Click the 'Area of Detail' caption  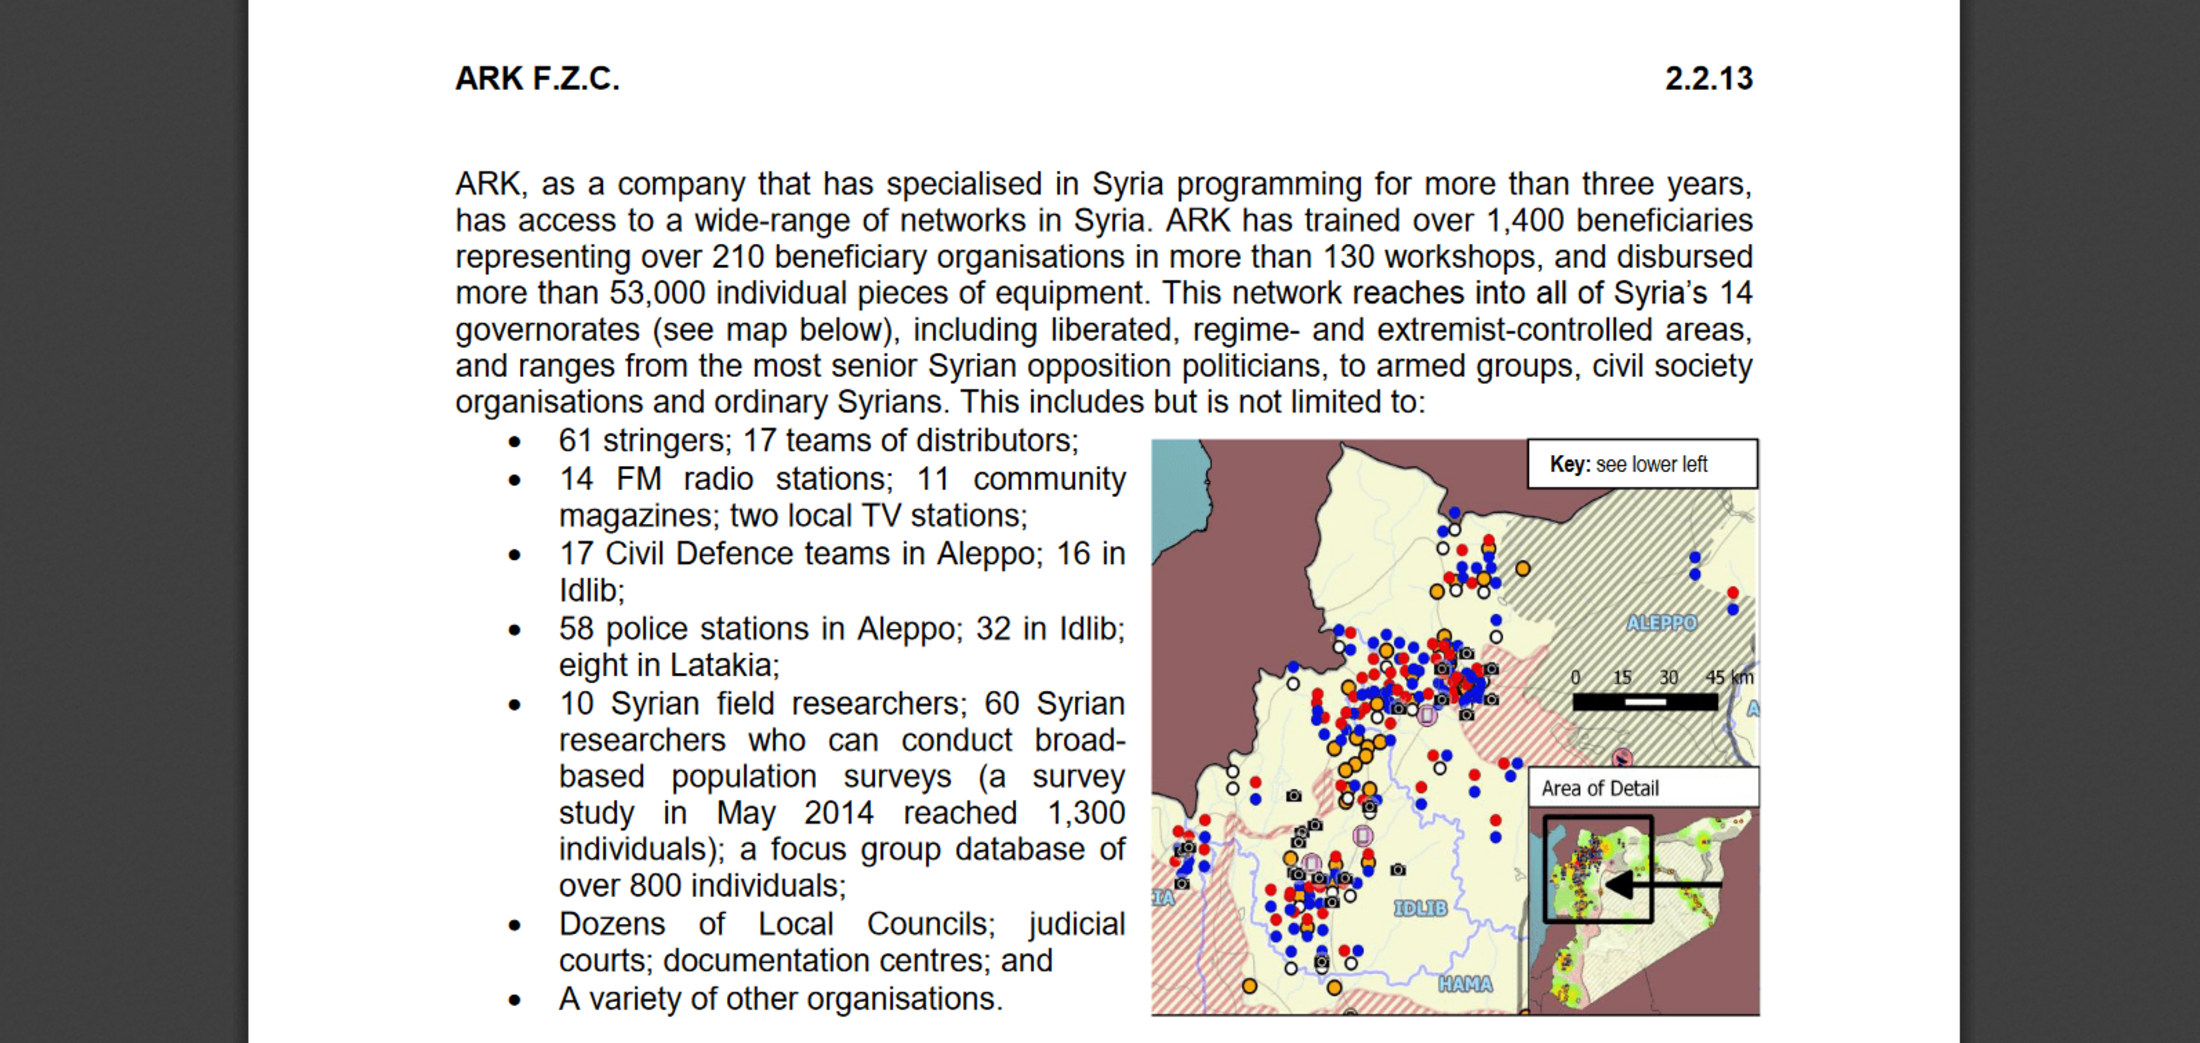coord(1600,788)
